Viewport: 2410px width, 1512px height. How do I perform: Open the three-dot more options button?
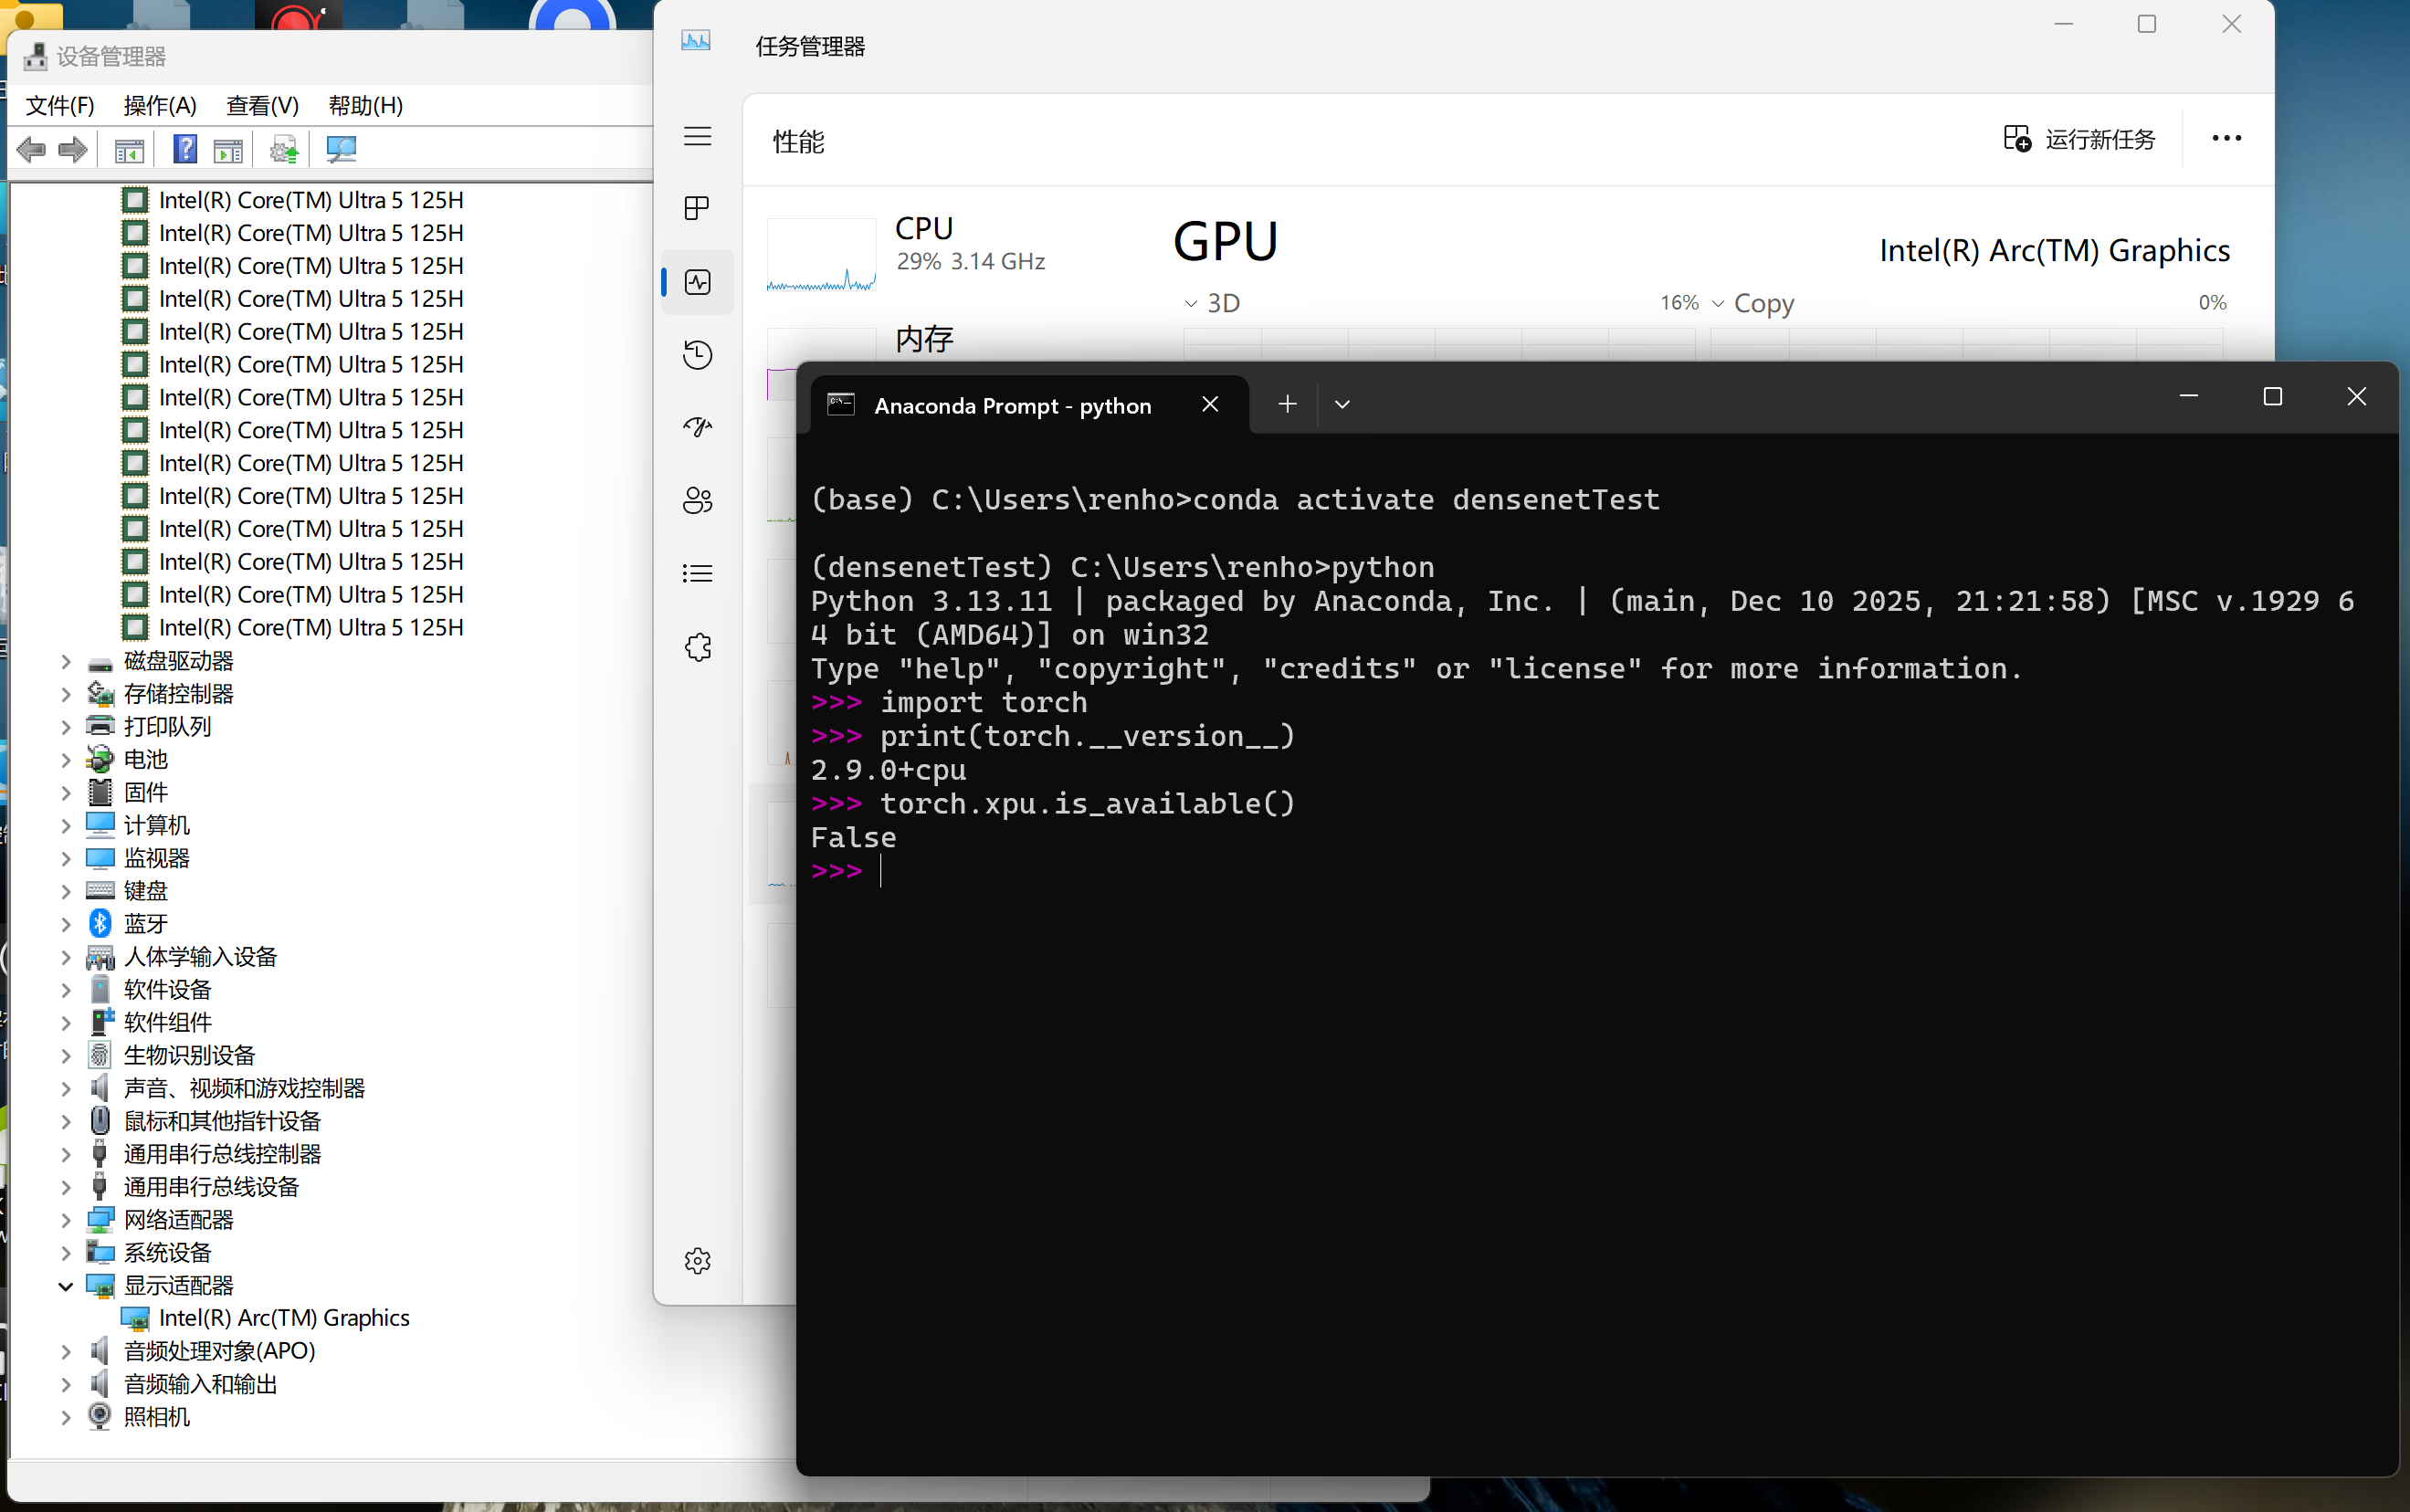(x=2226, y=139)
